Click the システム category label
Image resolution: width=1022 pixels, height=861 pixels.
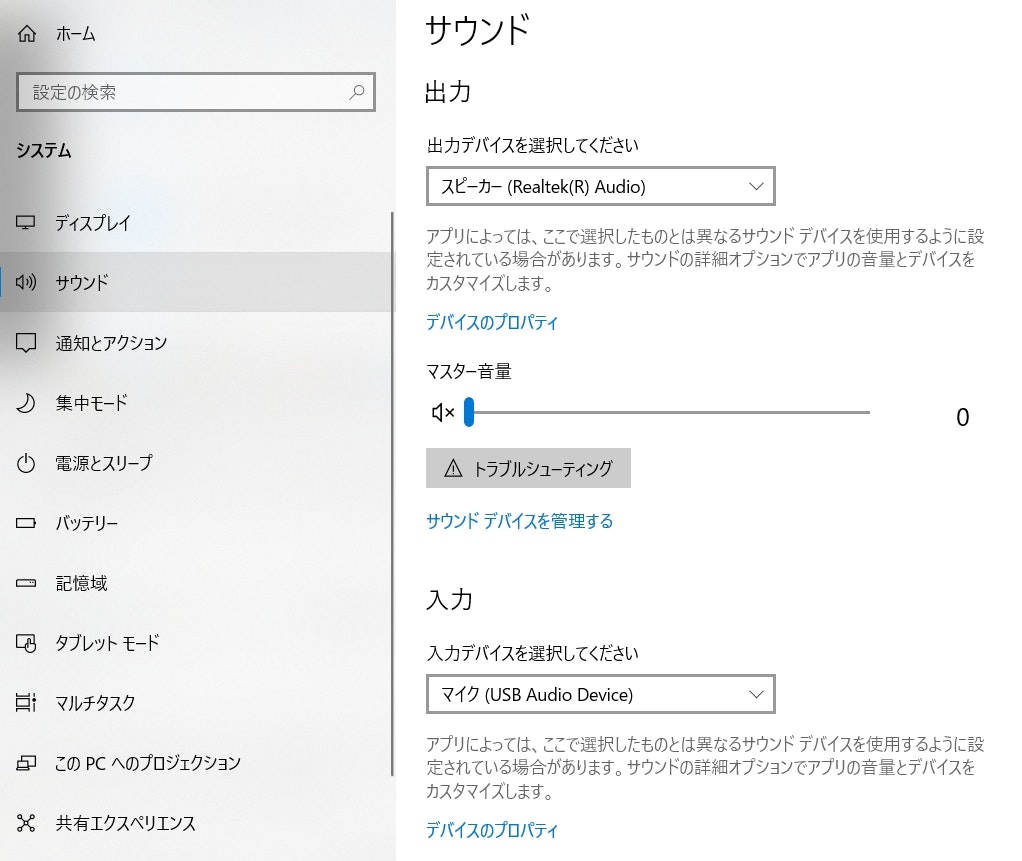44,151
